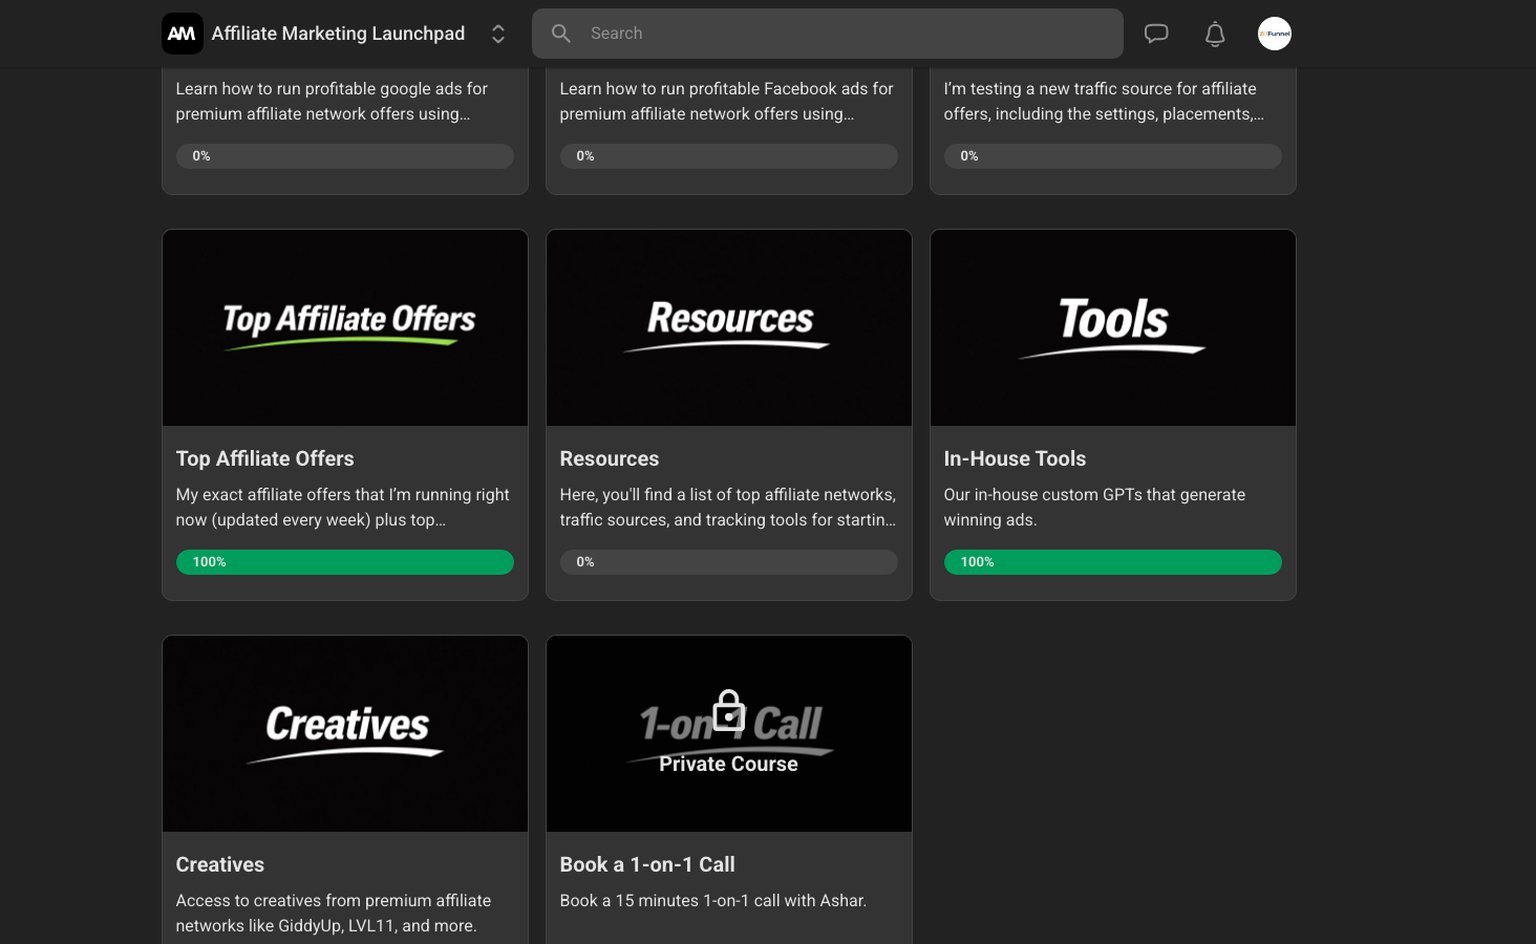Open the Top Affiliate Offers thumbnail
This screenshot has height=944, width=1536.
345,328
